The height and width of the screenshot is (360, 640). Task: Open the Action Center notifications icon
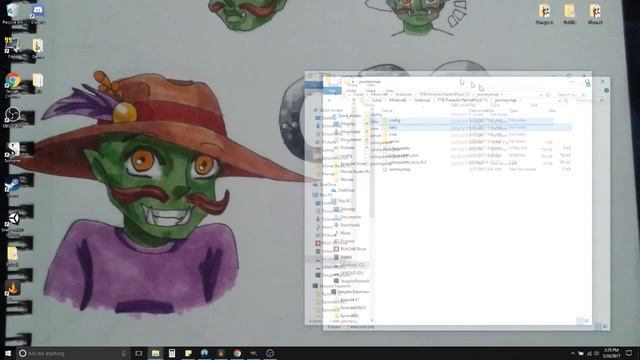tap(629, 353)
